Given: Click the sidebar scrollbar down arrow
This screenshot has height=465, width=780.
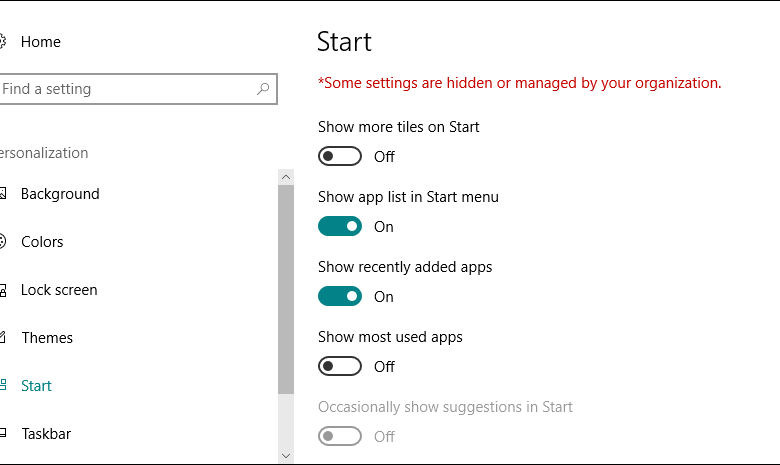Looking at the screenshot, I should [286, 455].
